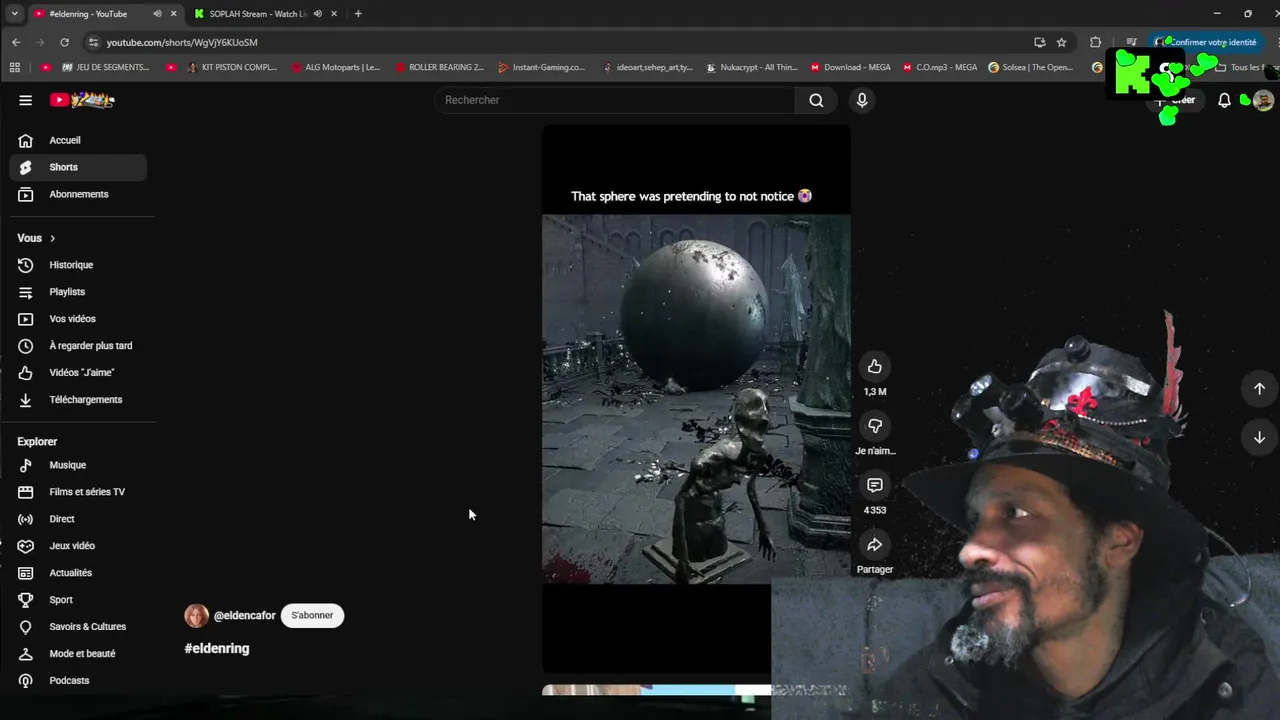1280x720 pixels.
Task: Start voice search with the microphone icon
Action: tap(862, 100)
